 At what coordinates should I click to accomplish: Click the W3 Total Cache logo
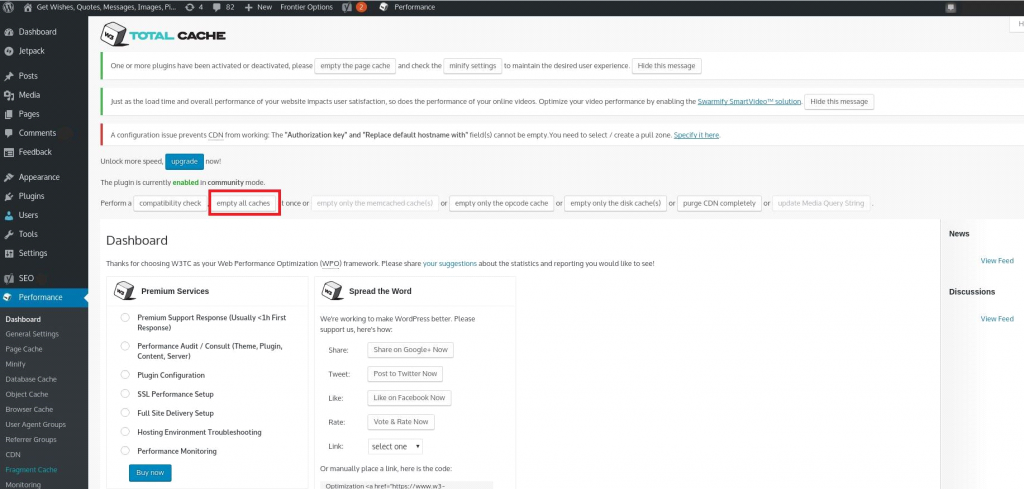click(163, 35)
